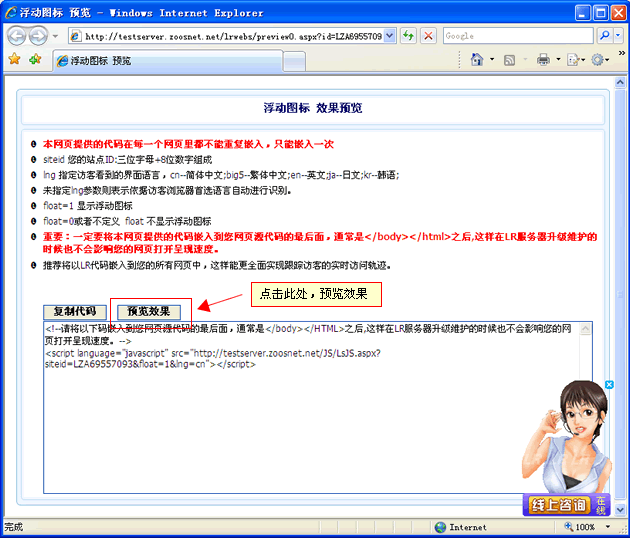Click the browser Forward button
Screen dimensions: 630x538
(x=38, y=35)
